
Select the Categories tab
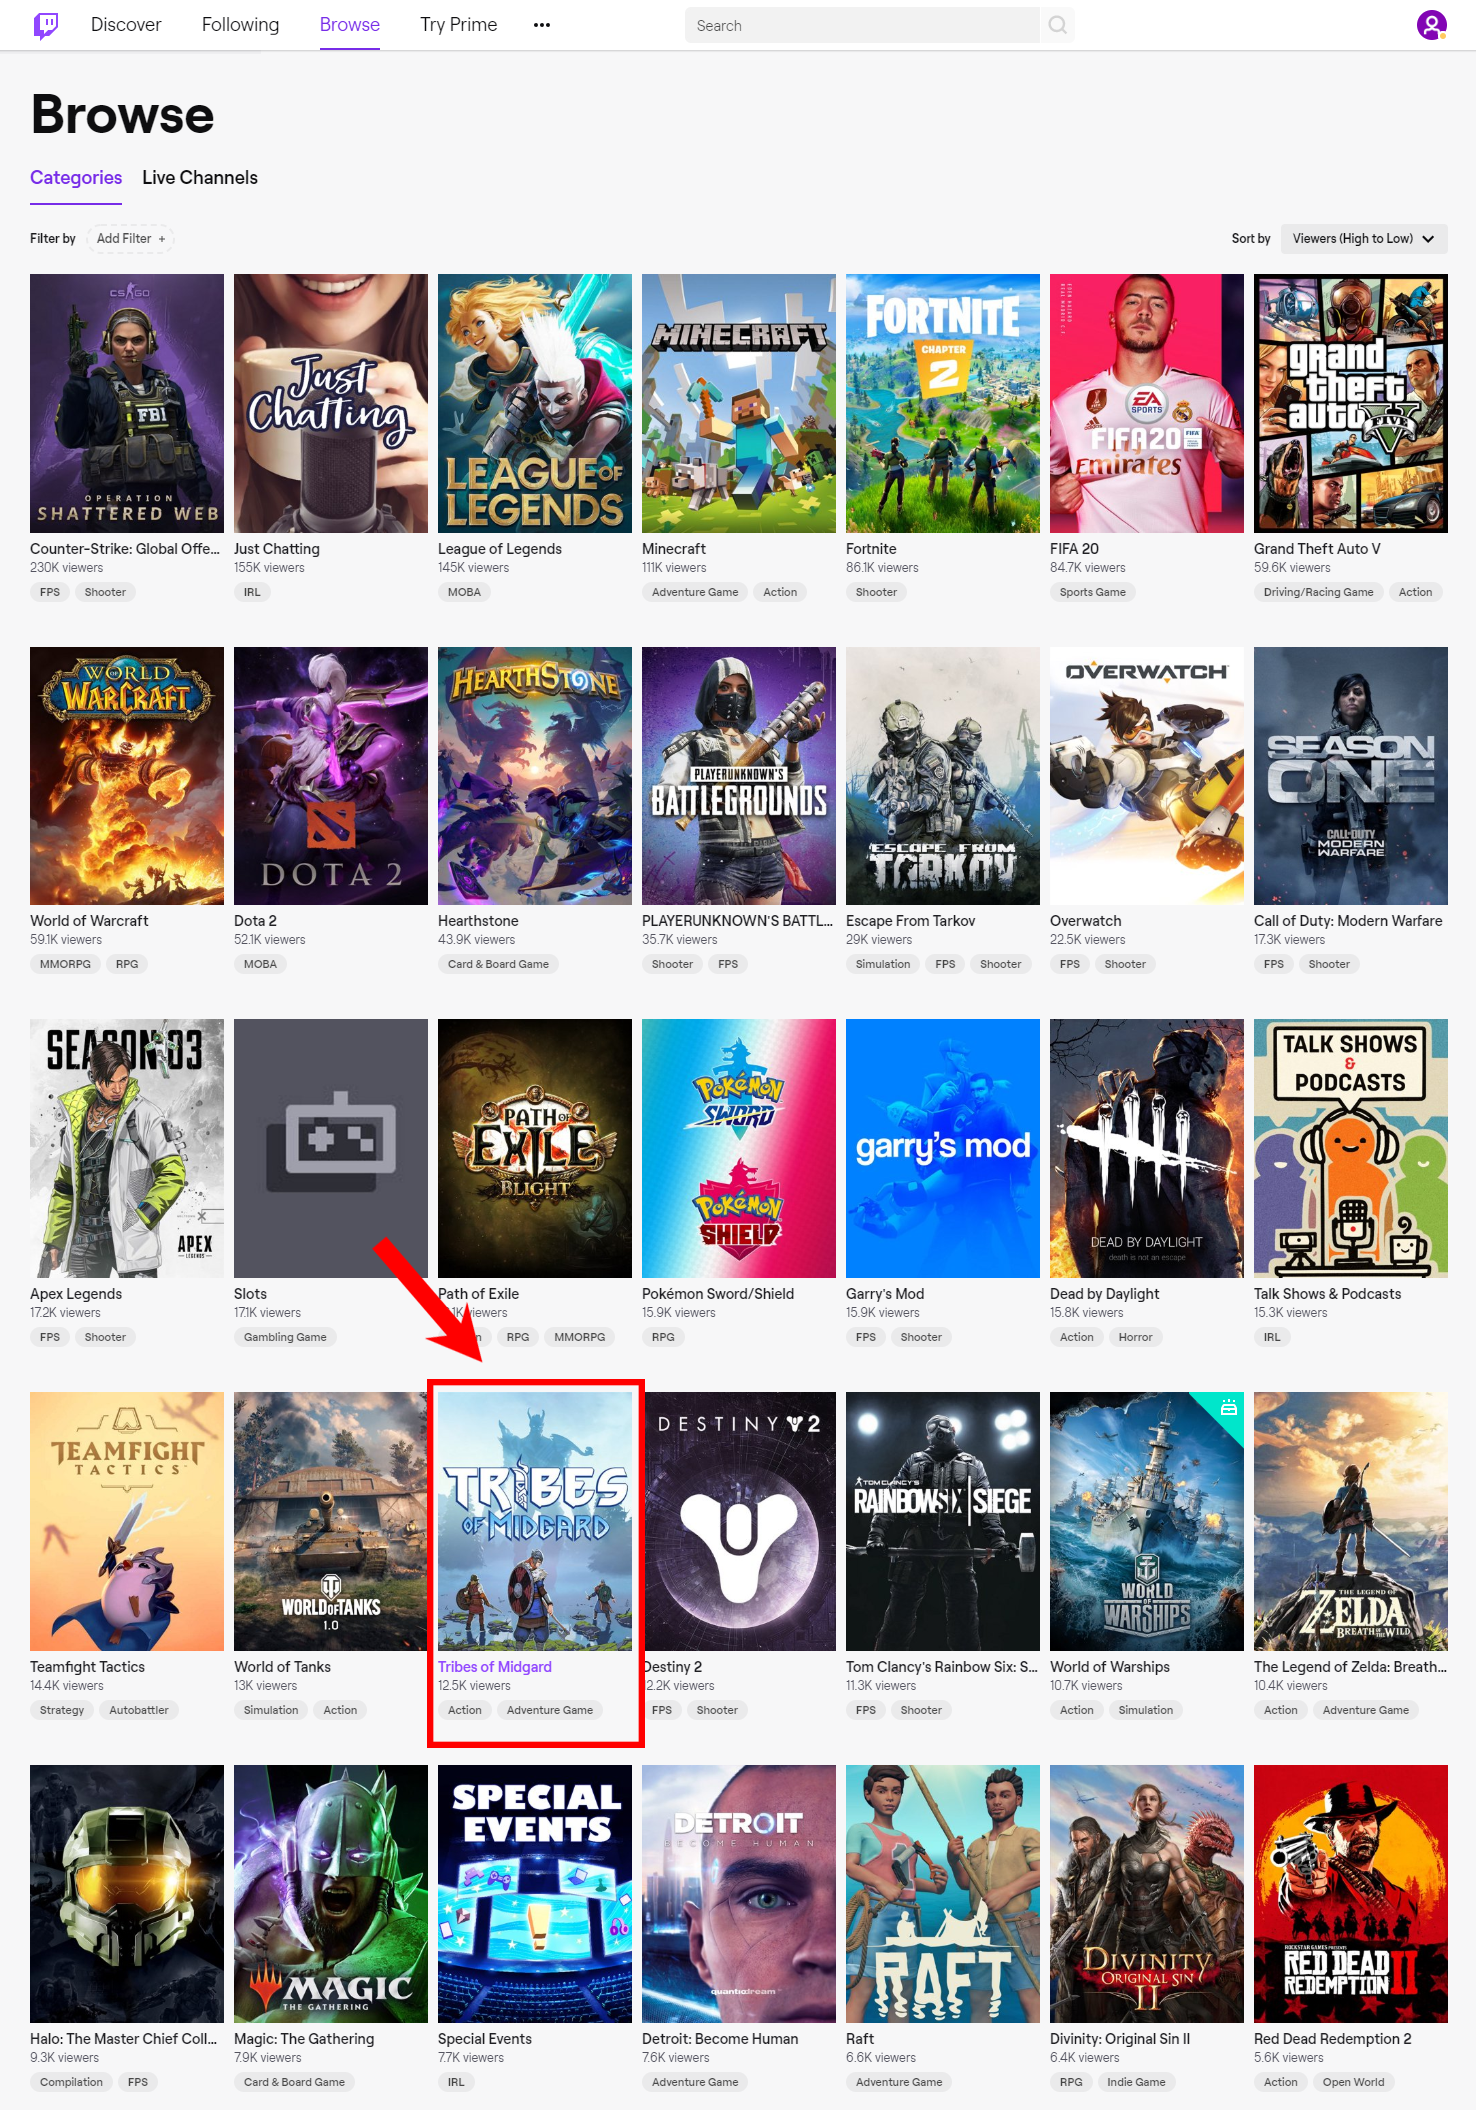point(76,178)
